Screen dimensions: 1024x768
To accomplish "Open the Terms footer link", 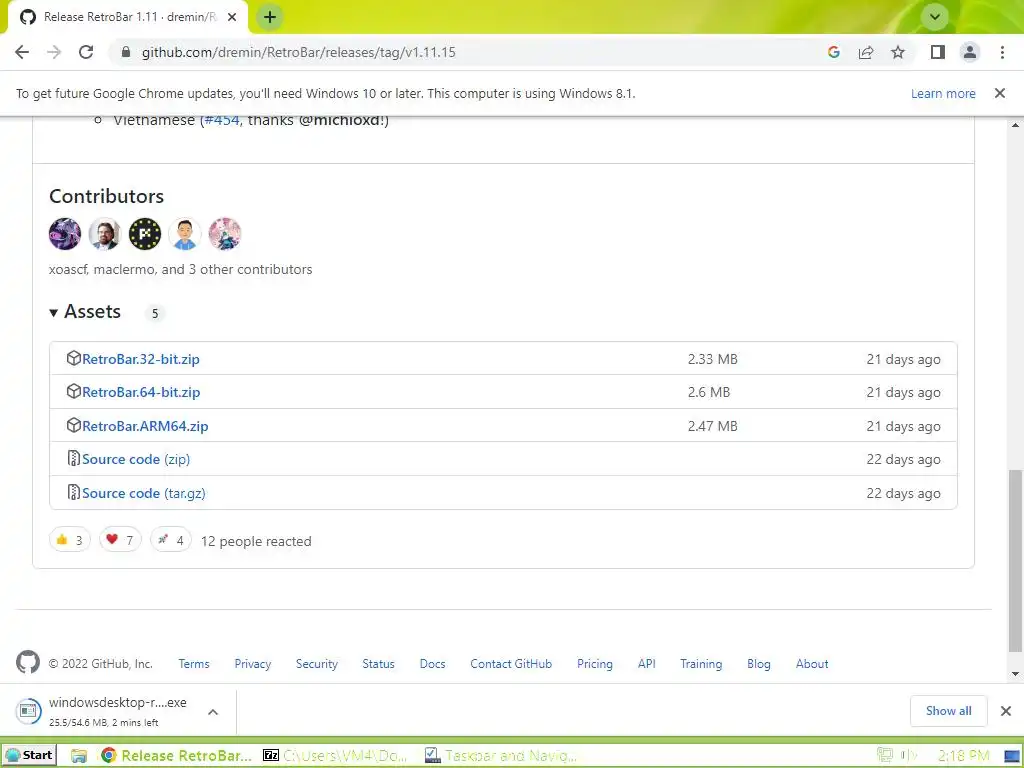I will coord(194,664).
